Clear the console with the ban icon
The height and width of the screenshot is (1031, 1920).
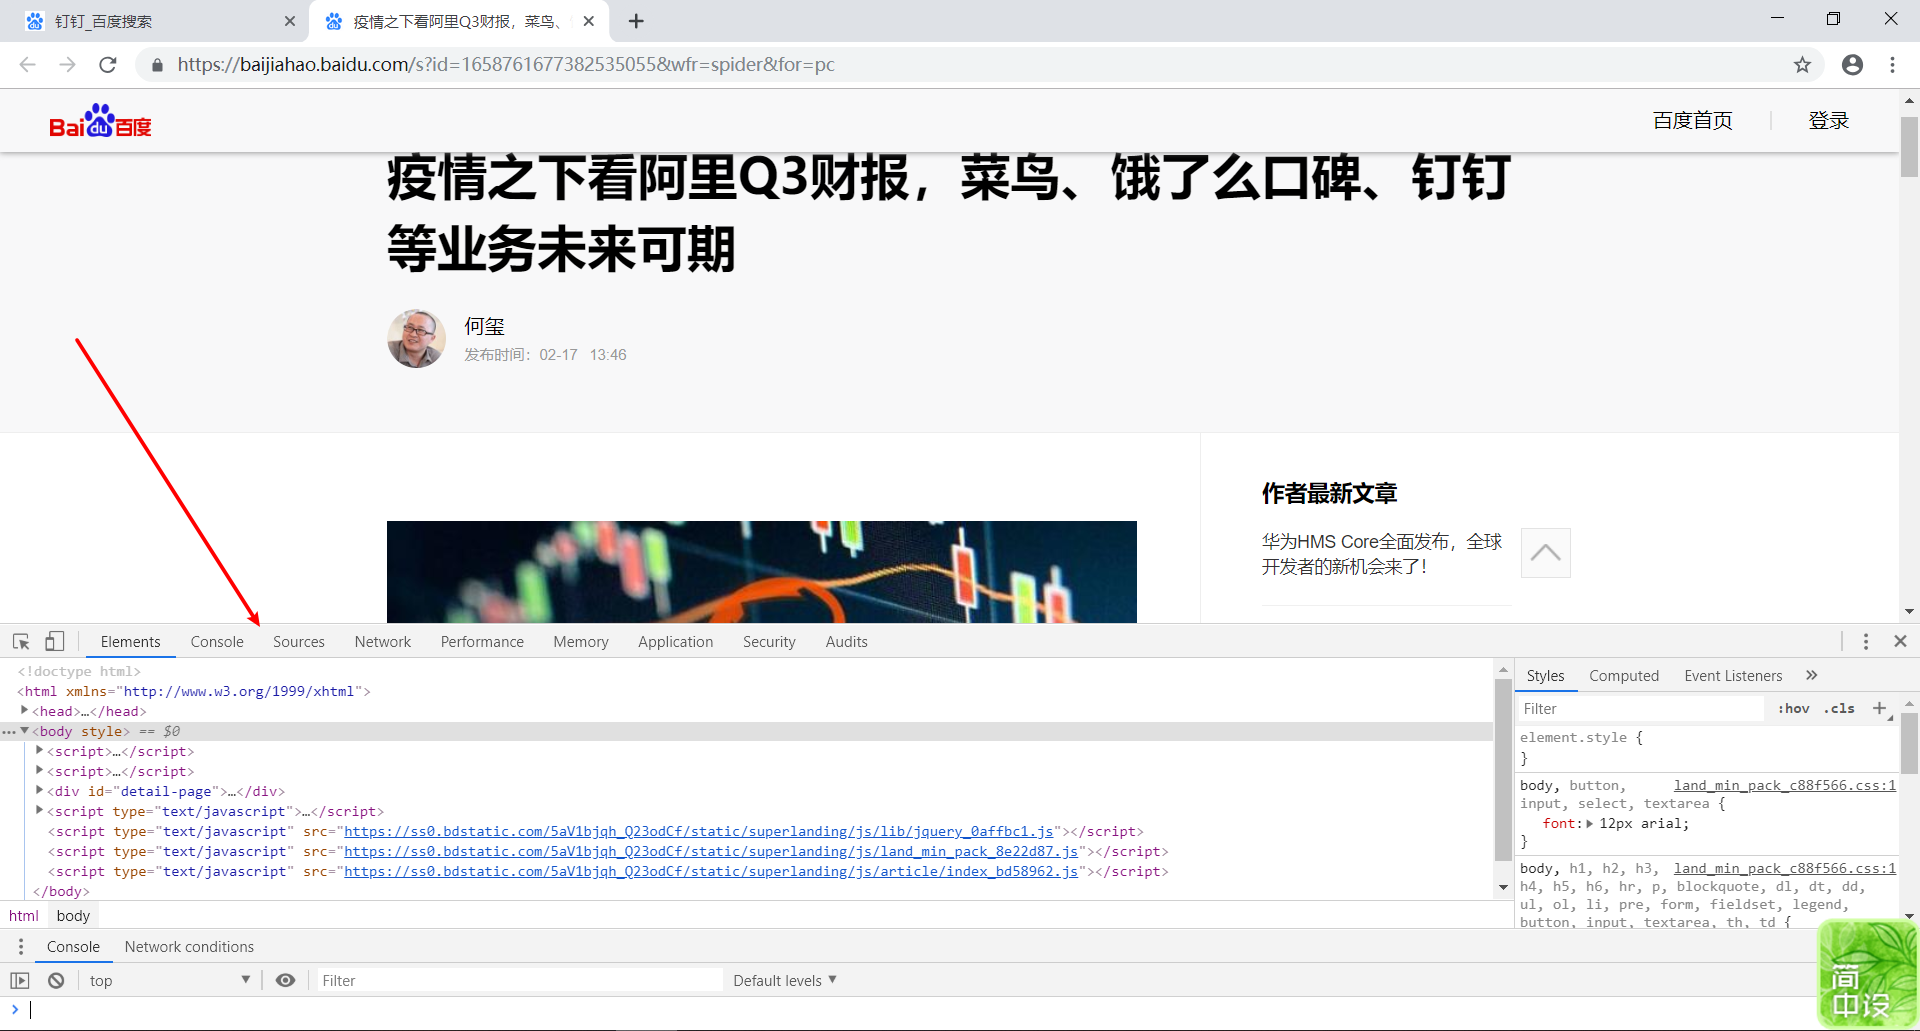56,980
